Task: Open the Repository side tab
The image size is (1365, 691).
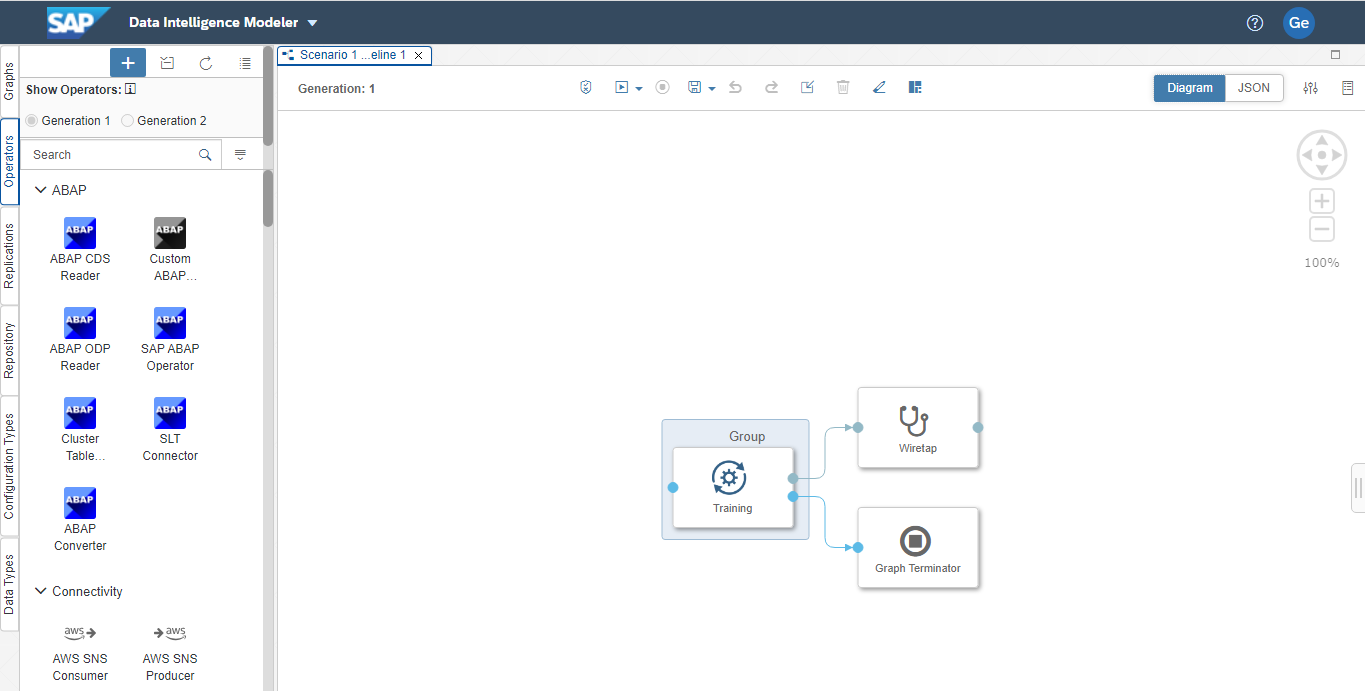Action: coord(9,350)
